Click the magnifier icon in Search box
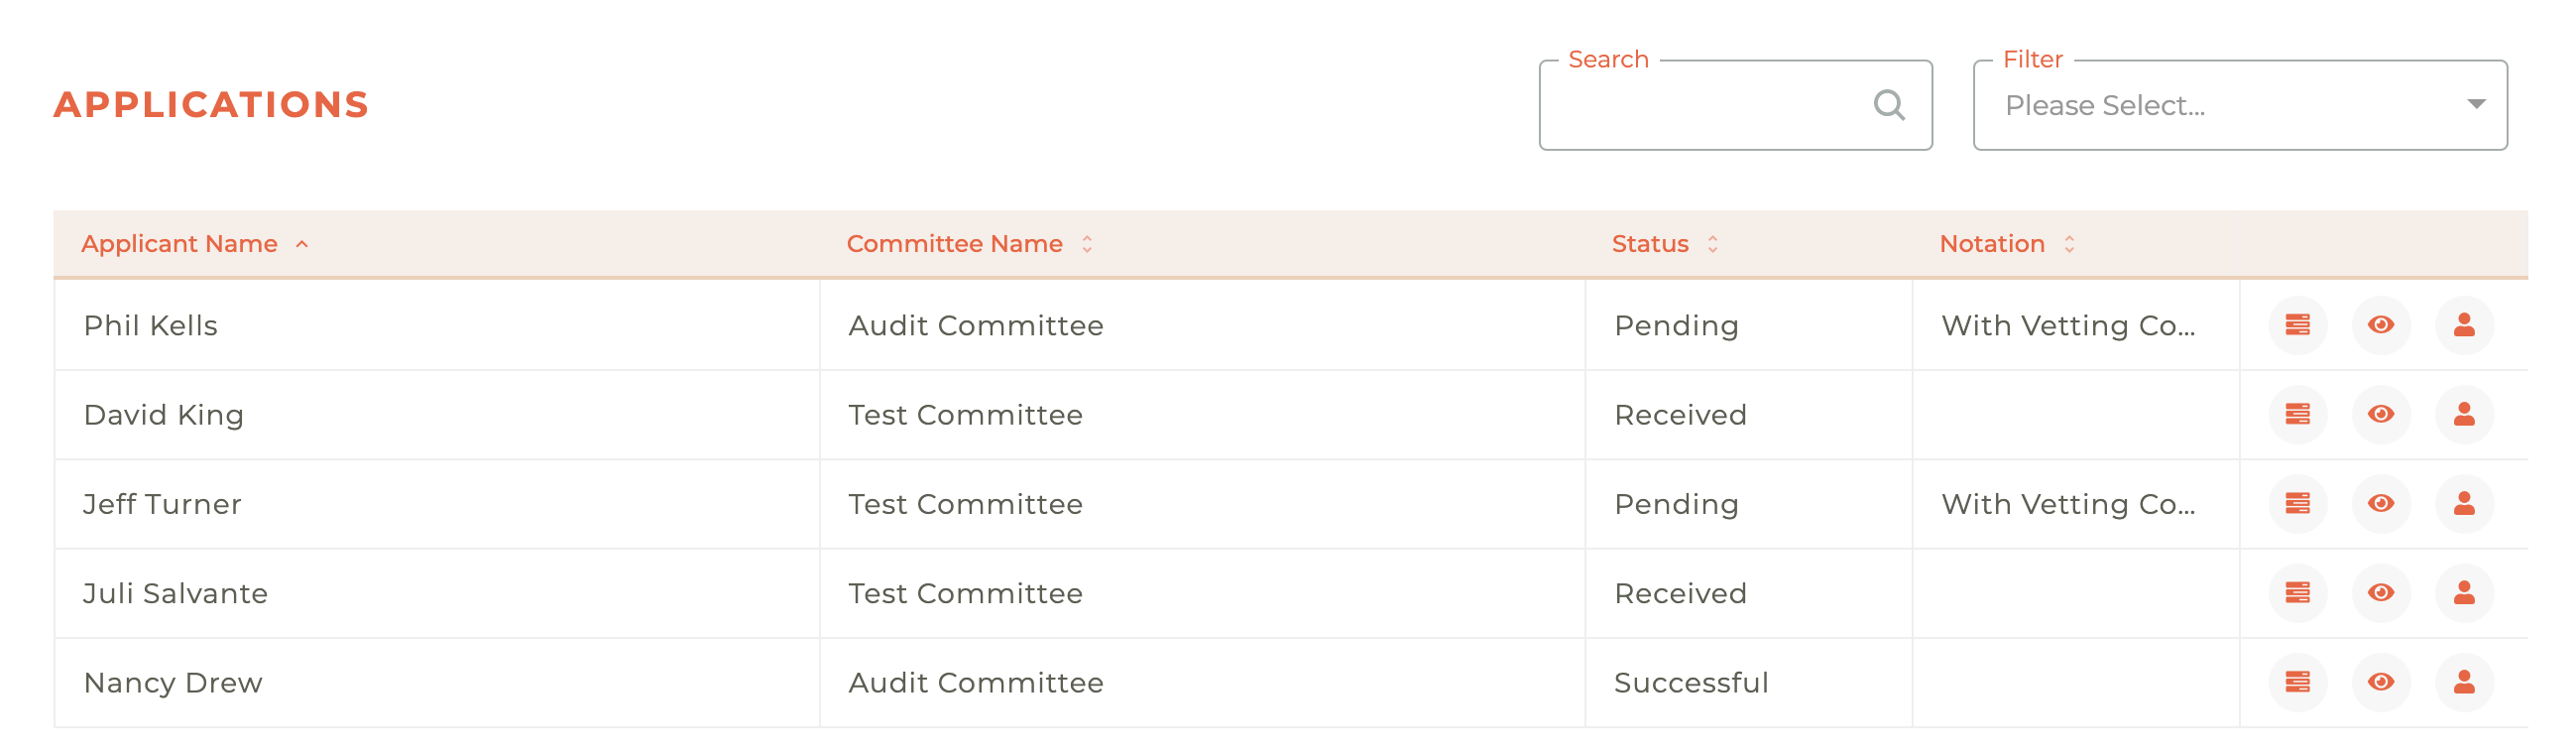 pos(1888,105)
